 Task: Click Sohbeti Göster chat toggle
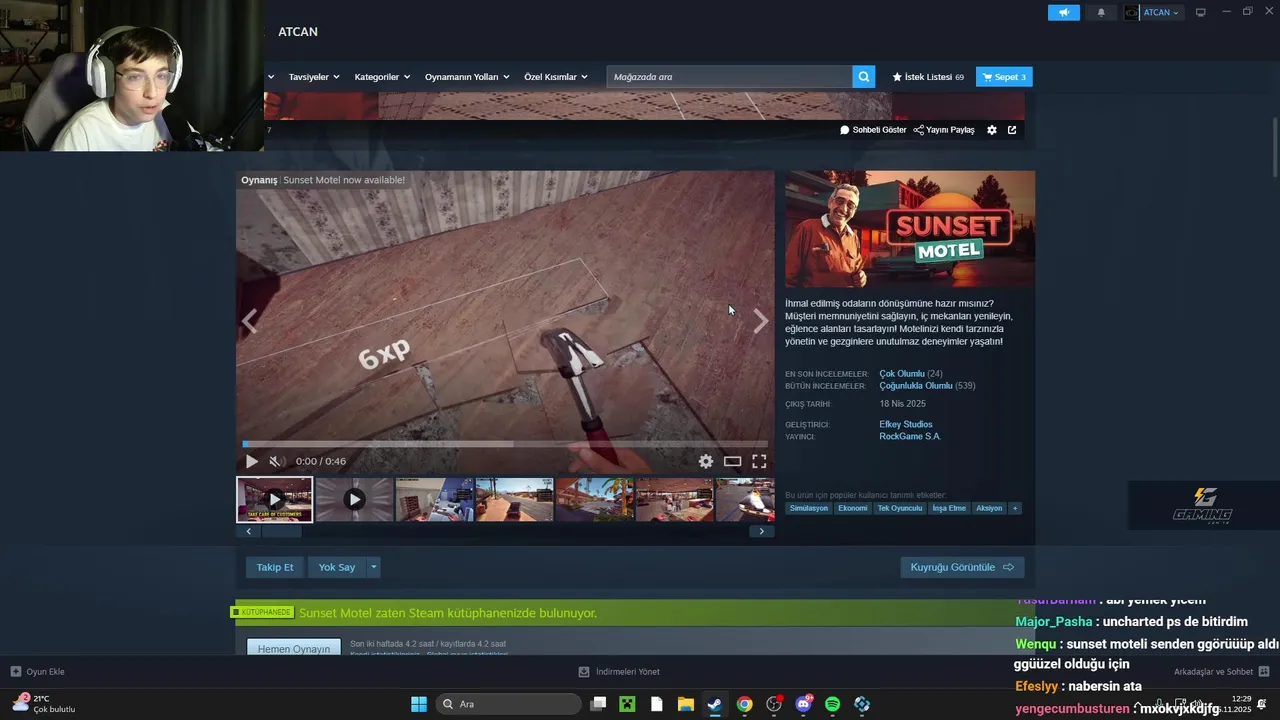[x=873, y=130]
